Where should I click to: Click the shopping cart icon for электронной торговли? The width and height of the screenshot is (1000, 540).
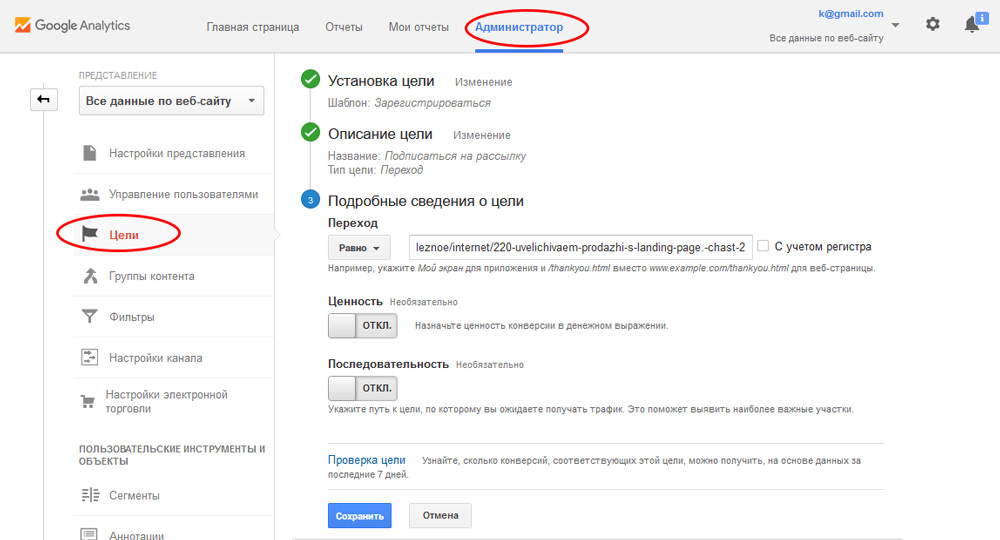click(88, 402)
